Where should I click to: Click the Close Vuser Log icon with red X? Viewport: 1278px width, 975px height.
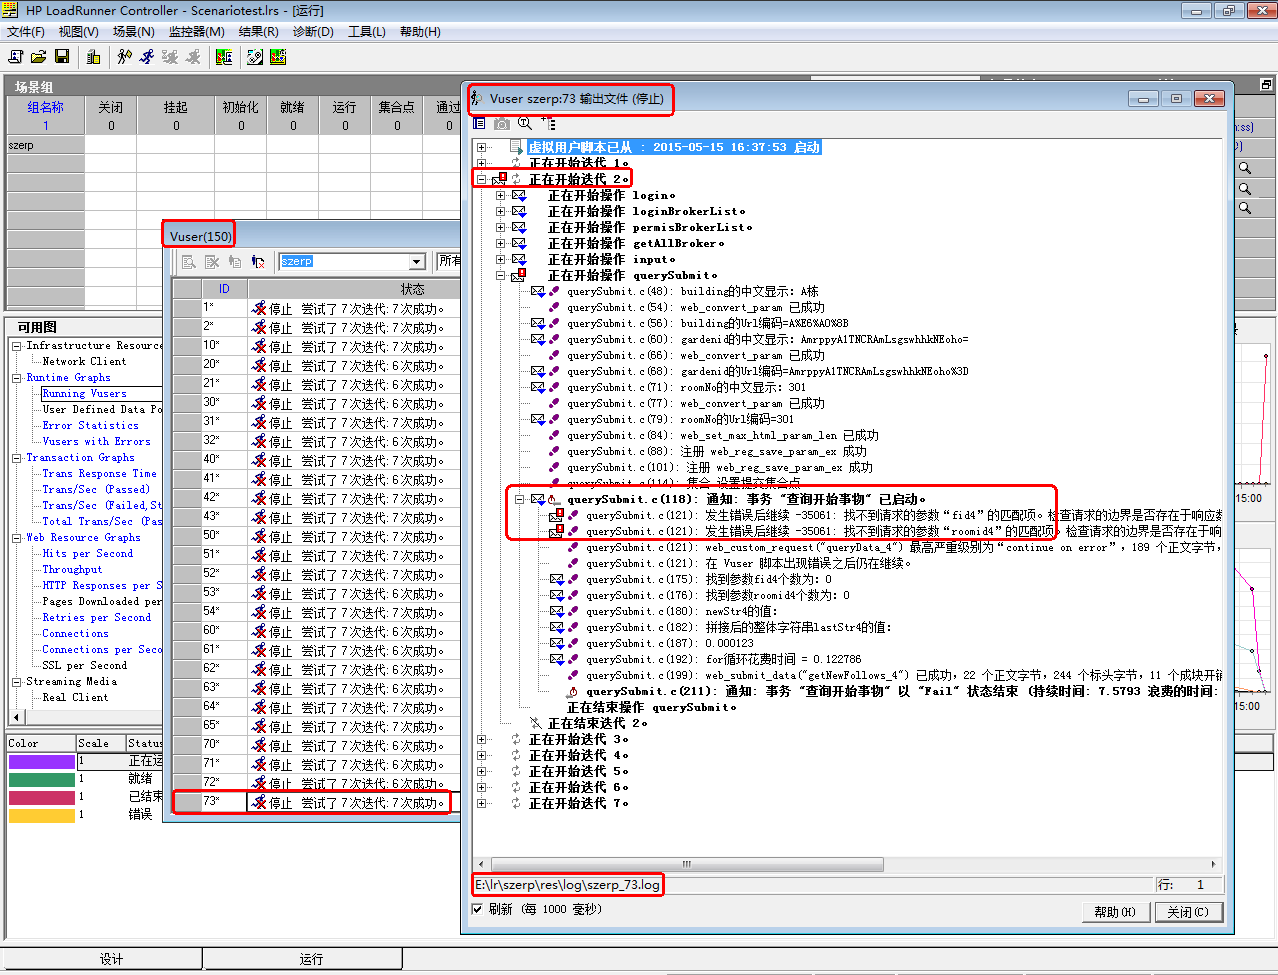(x=258, y=261)
